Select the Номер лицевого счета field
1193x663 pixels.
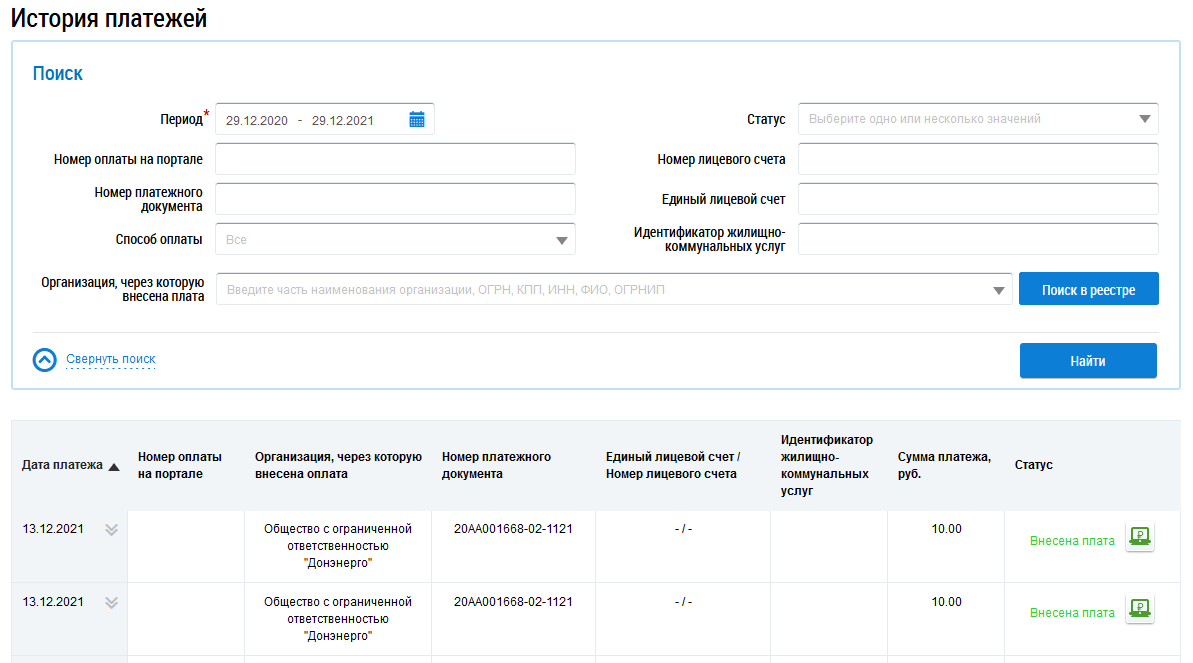click(977, 159)
